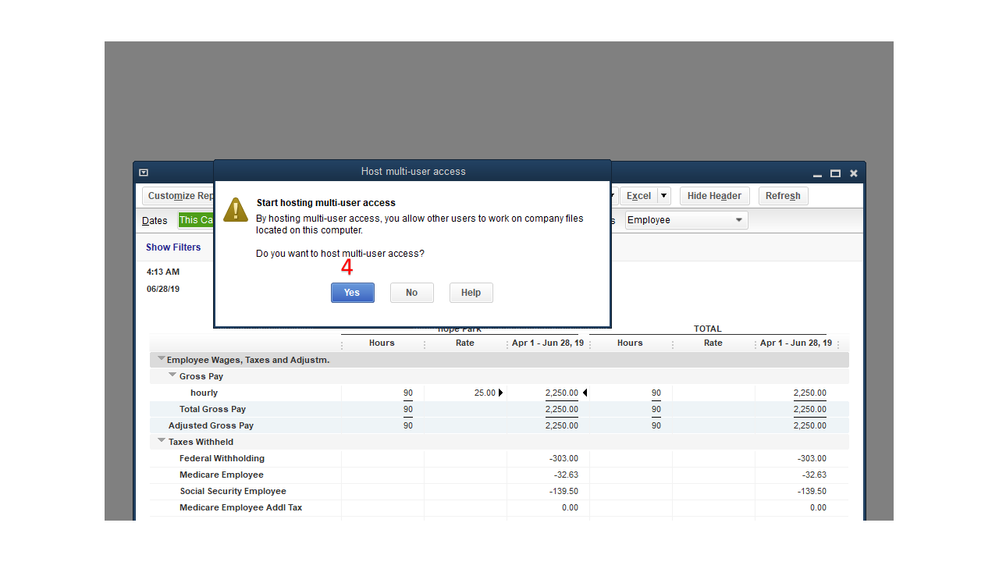Viewport: 999px width, 562px height.
Task: Decline hosting with the No button
Action: [x=412, y=292]
